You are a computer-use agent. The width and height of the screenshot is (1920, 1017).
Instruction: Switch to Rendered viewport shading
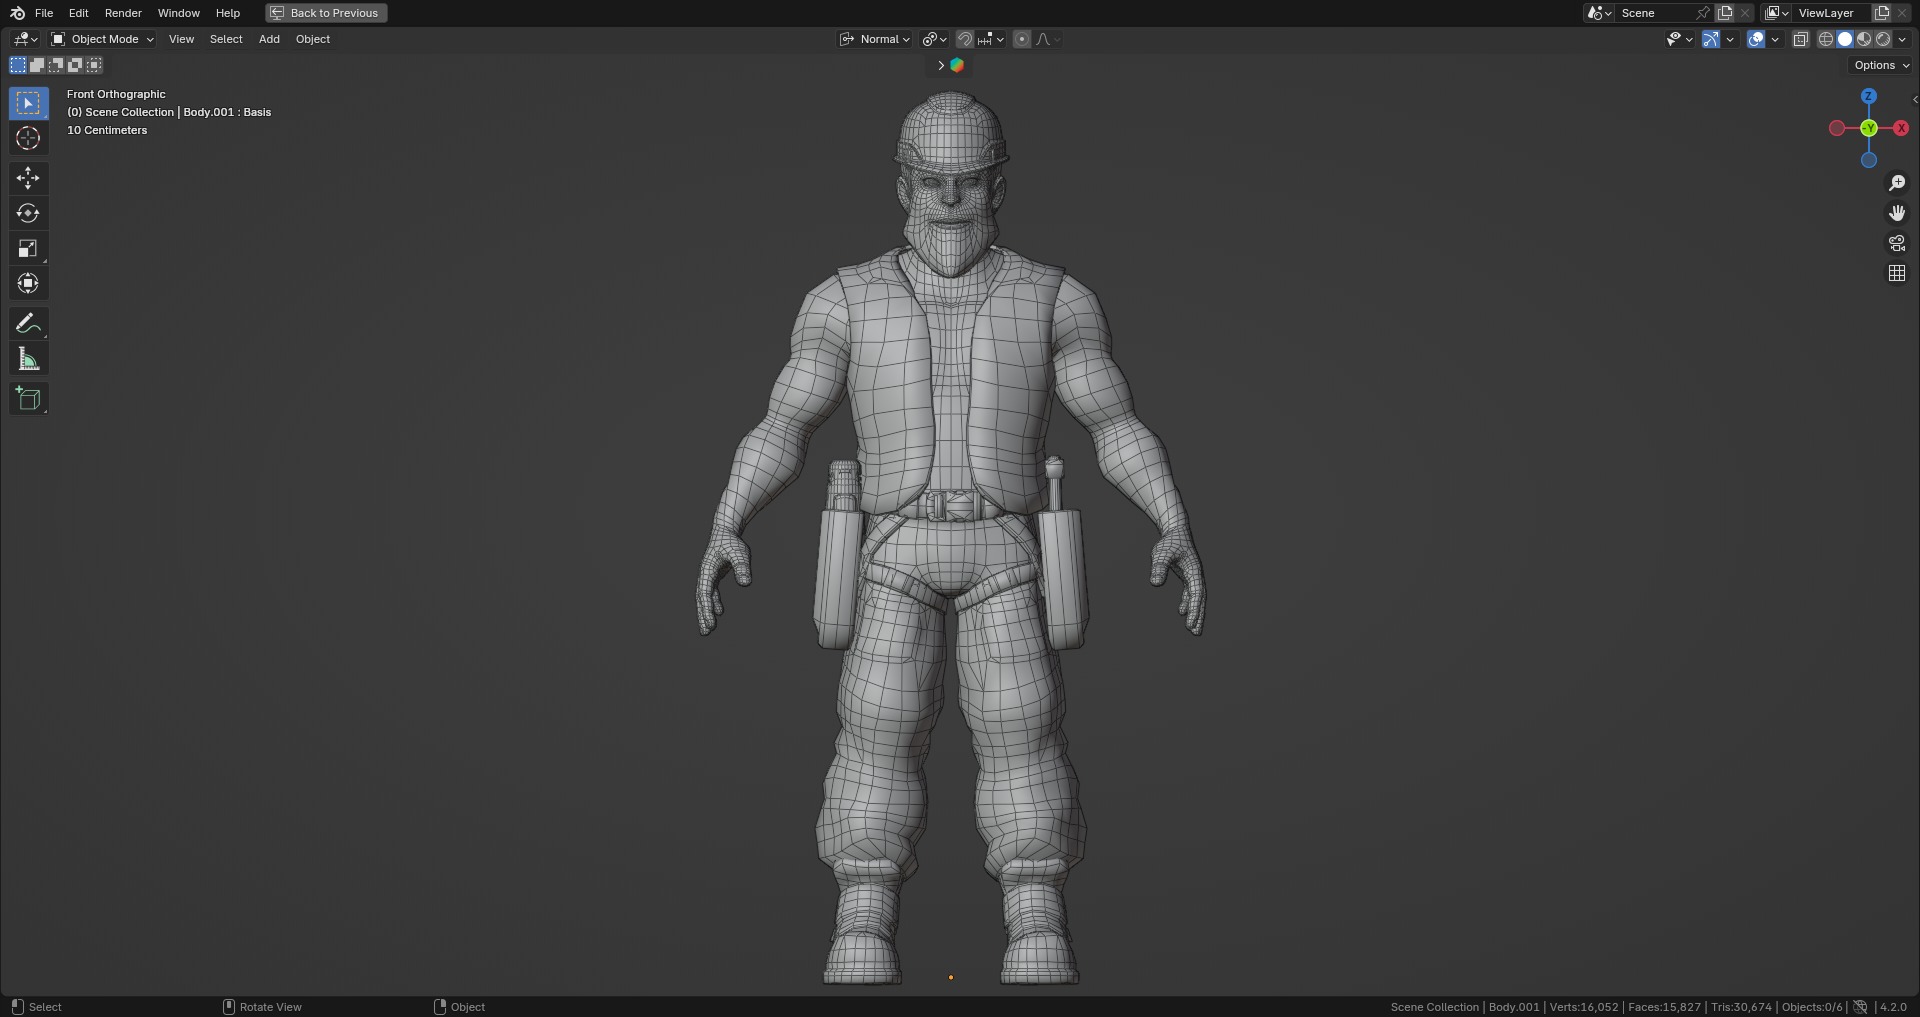[1883, 39]
